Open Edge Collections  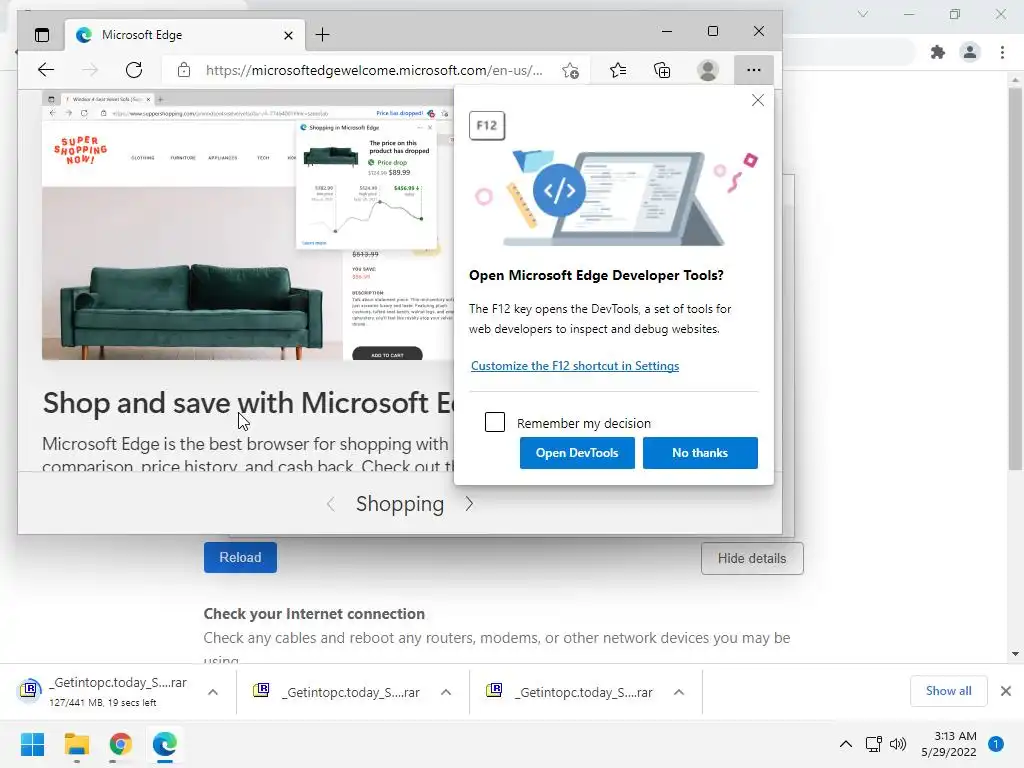coord(662,70)
